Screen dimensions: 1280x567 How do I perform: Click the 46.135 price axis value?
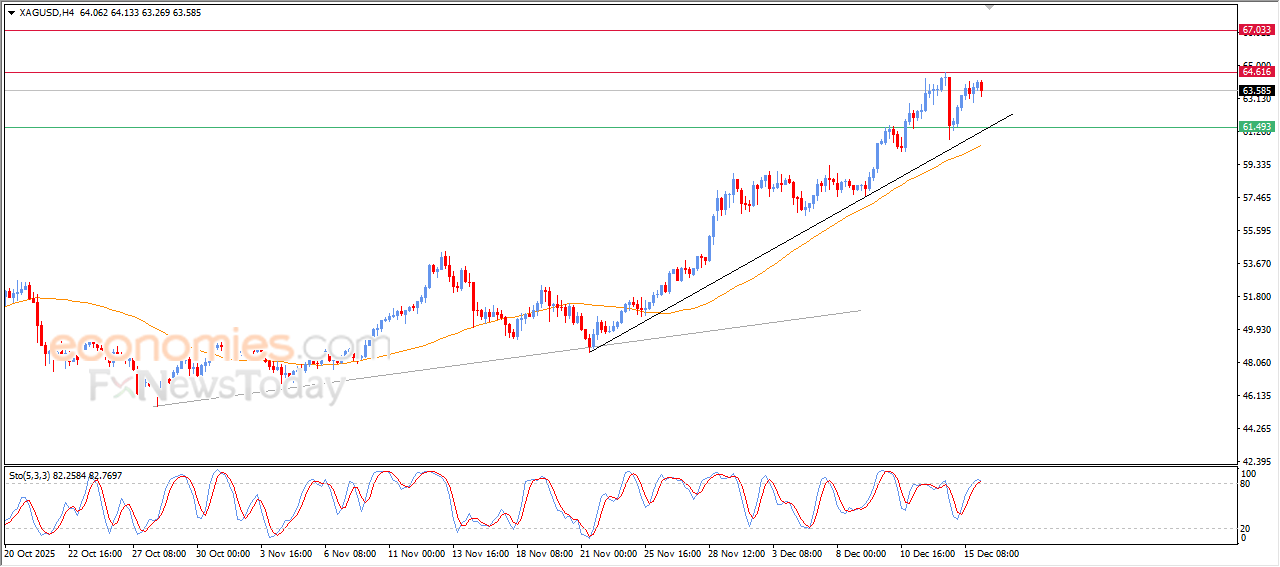click(1256, 396)
